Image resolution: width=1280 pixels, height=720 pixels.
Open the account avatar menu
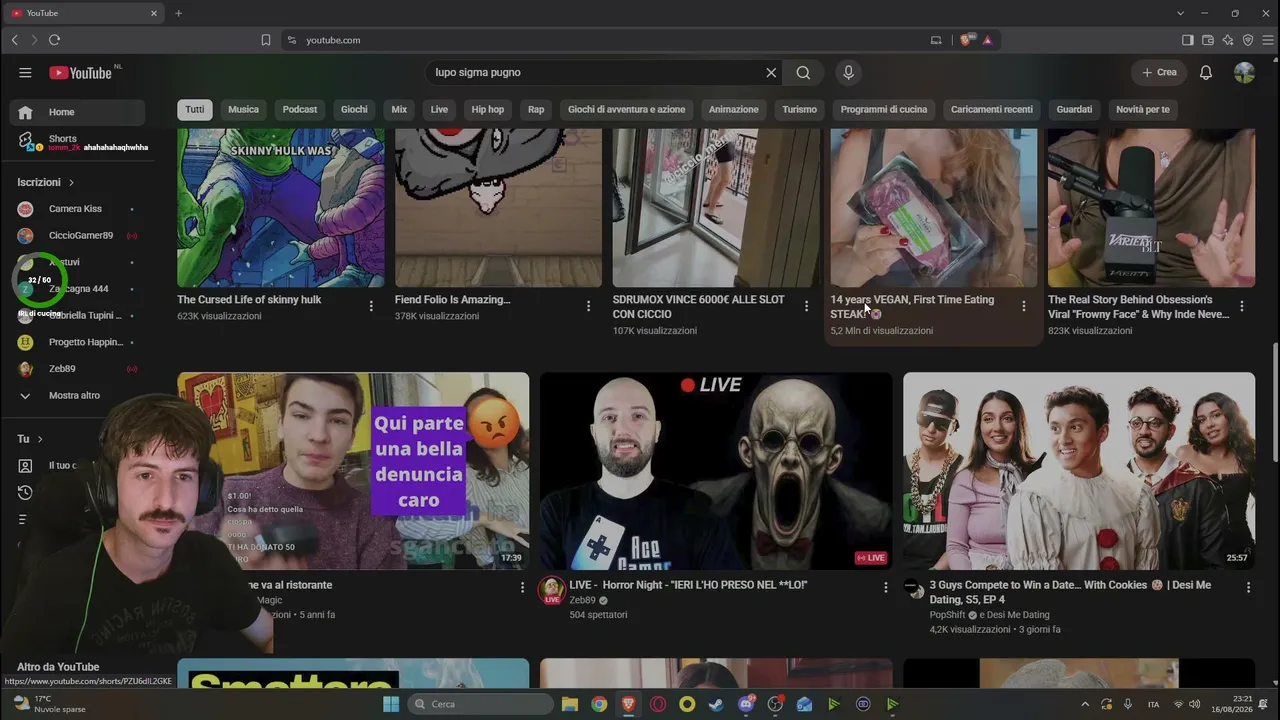pyautogui.click(x=1244, y=72)
